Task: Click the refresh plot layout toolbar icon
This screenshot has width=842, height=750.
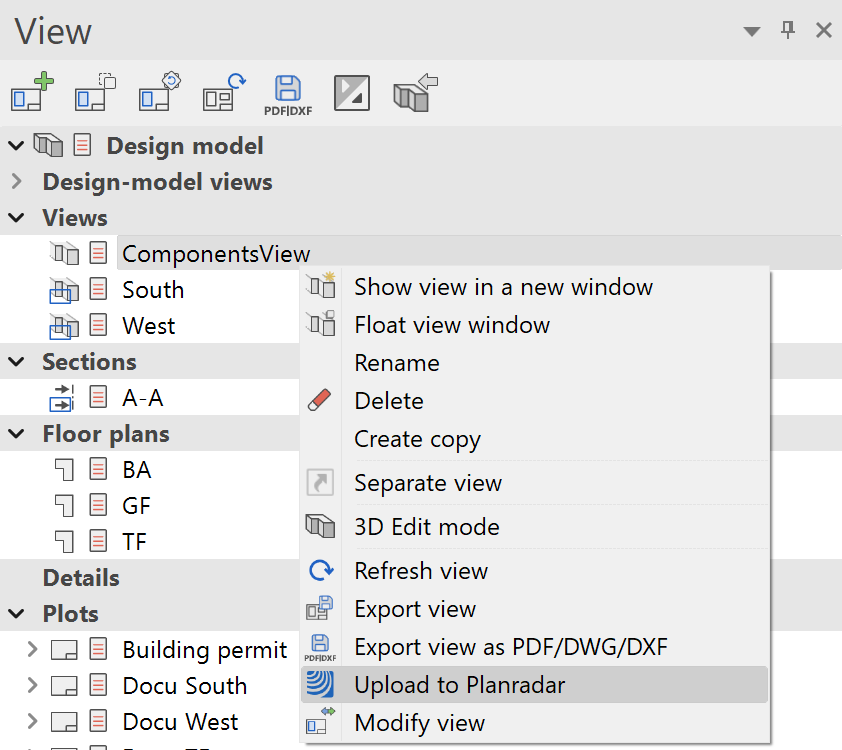Action: [x=223, y=93]
